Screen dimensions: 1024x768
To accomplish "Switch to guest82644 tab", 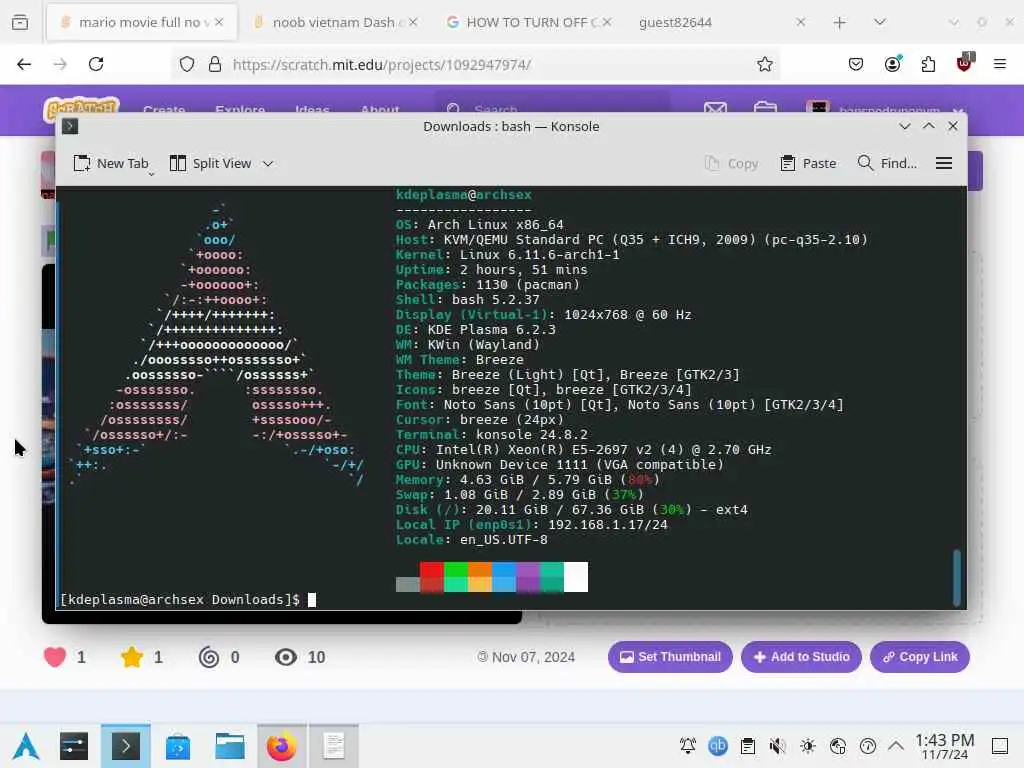I will [x=721, y=22].
